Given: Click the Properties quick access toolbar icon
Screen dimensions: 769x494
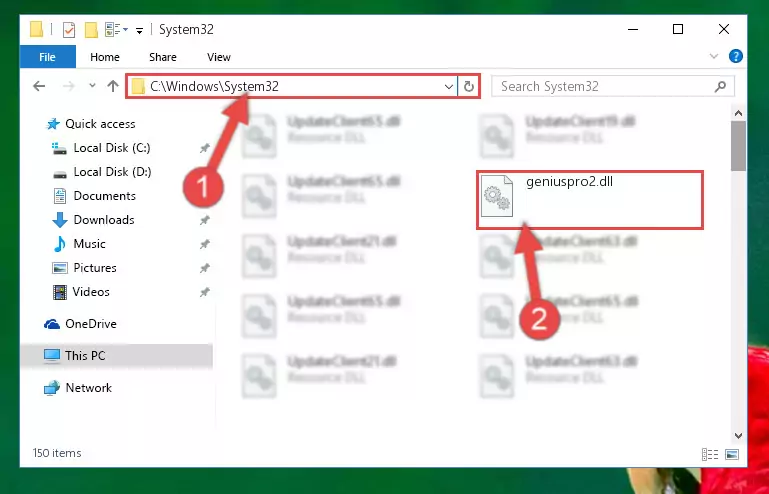Looking at the screenshot, I should click(x=69, y=30).
